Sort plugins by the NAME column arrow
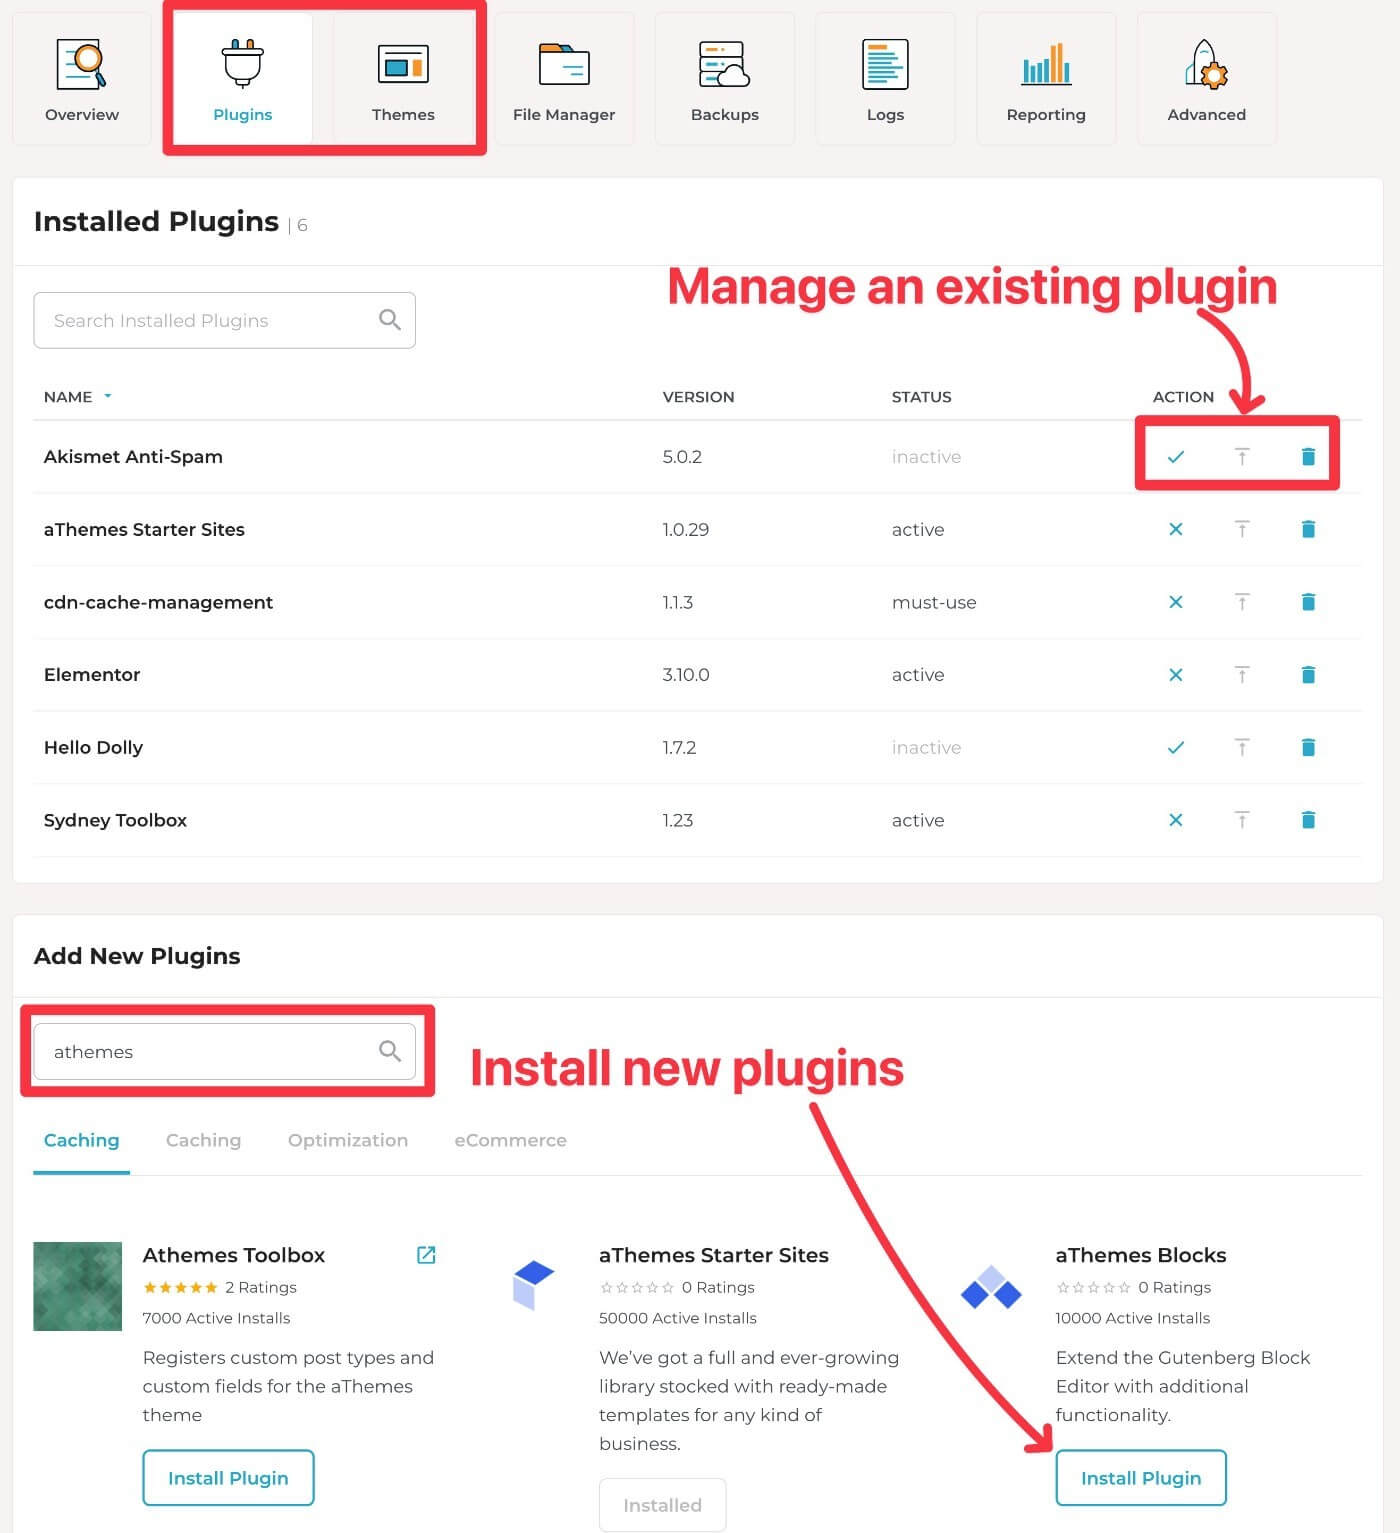The height and width of the screenshot is (1533, 1400). 108,397
